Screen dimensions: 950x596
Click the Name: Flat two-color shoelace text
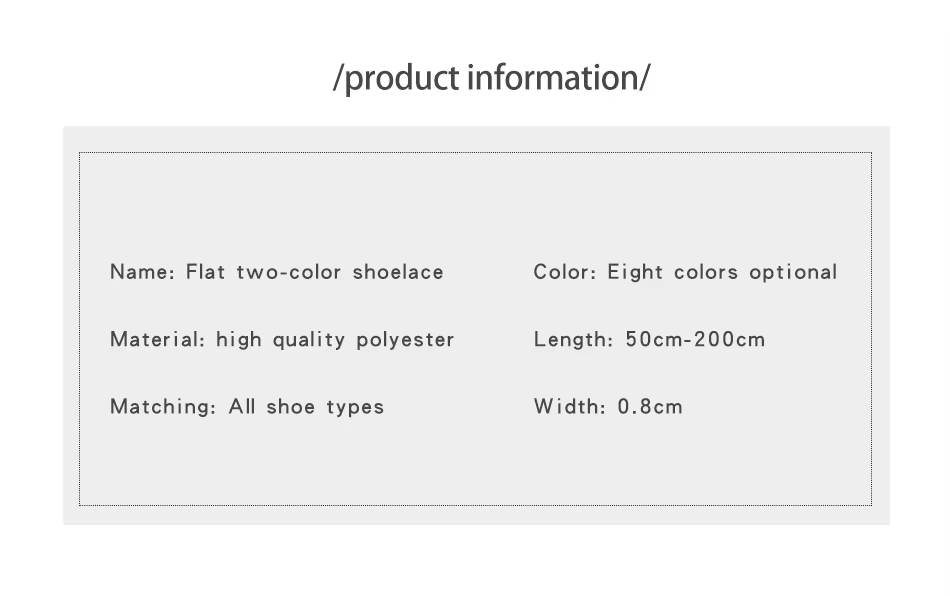(277, 272)
